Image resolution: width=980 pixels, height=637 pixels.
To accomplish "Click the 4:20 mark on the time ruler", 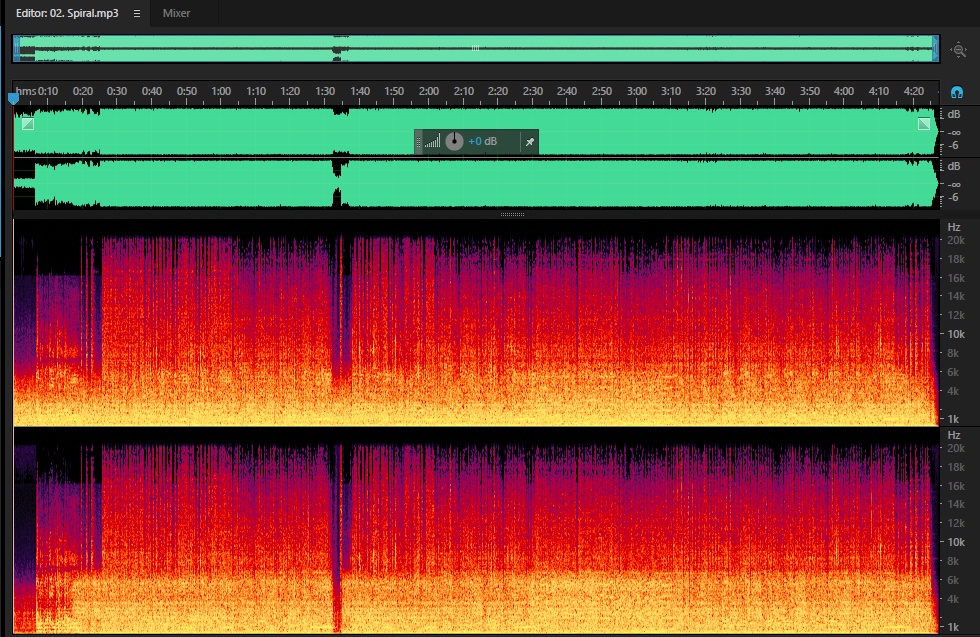I will tap(914, 91).
